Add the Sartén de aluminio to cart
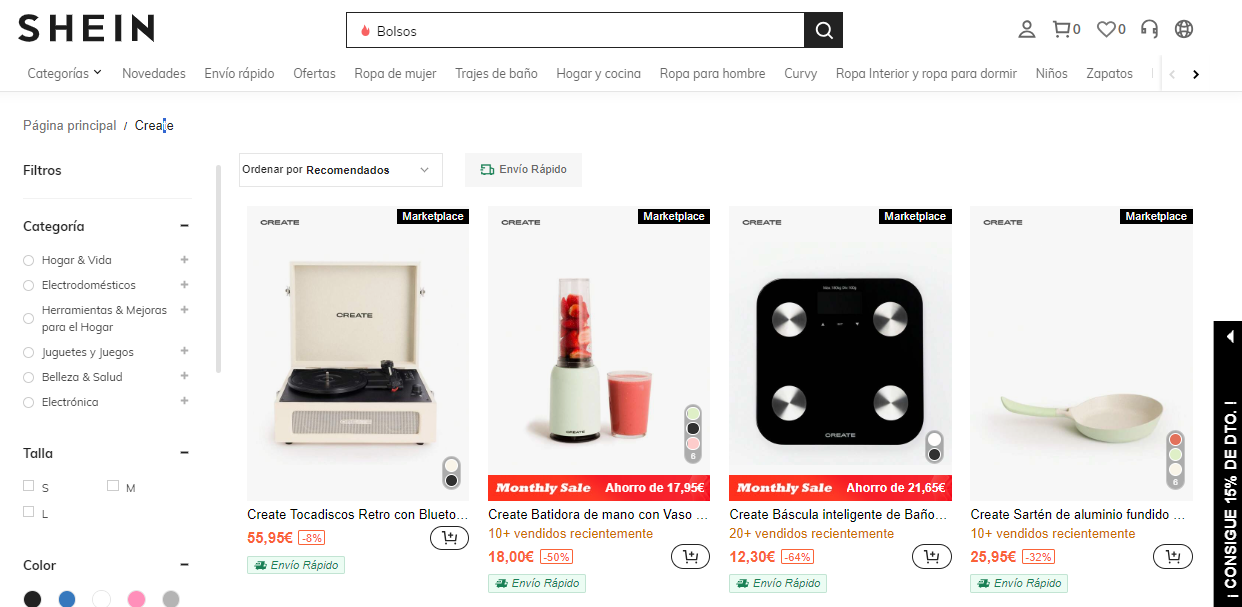Viewport: 1242px width, 607px height. pos(1172,556)
